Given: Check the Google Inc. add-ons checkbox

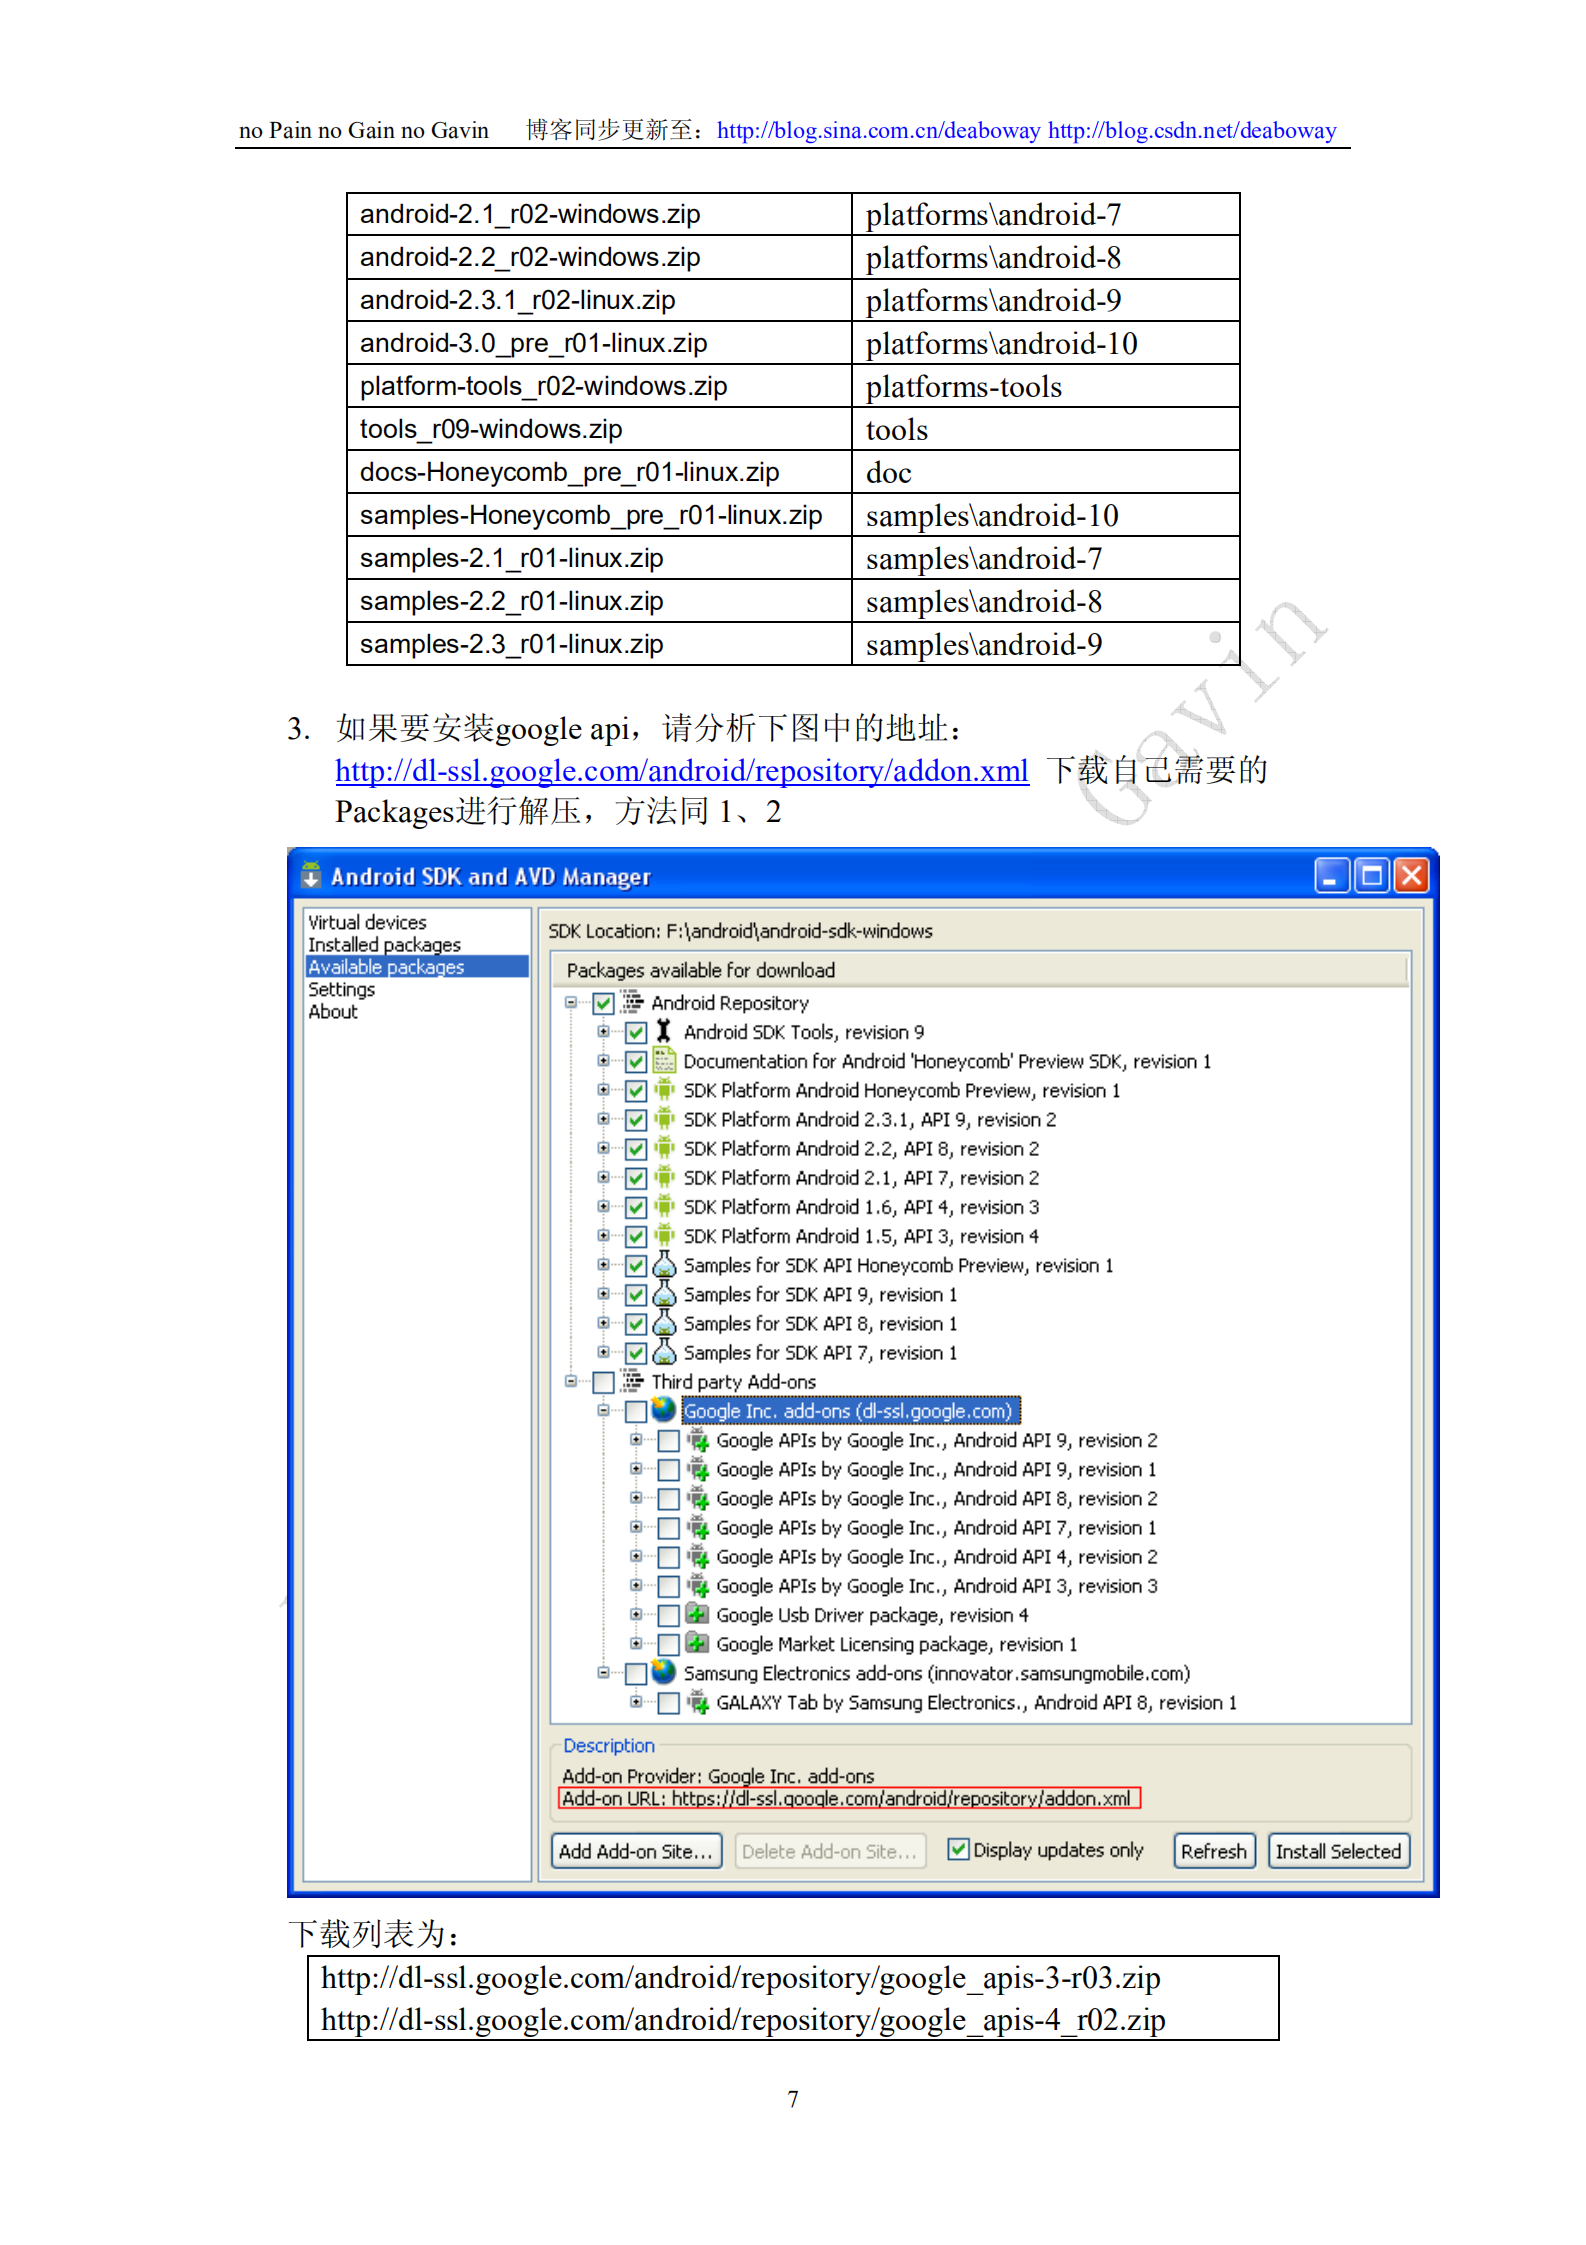Looking at the screenshot, I should [x=636, y=1411].
